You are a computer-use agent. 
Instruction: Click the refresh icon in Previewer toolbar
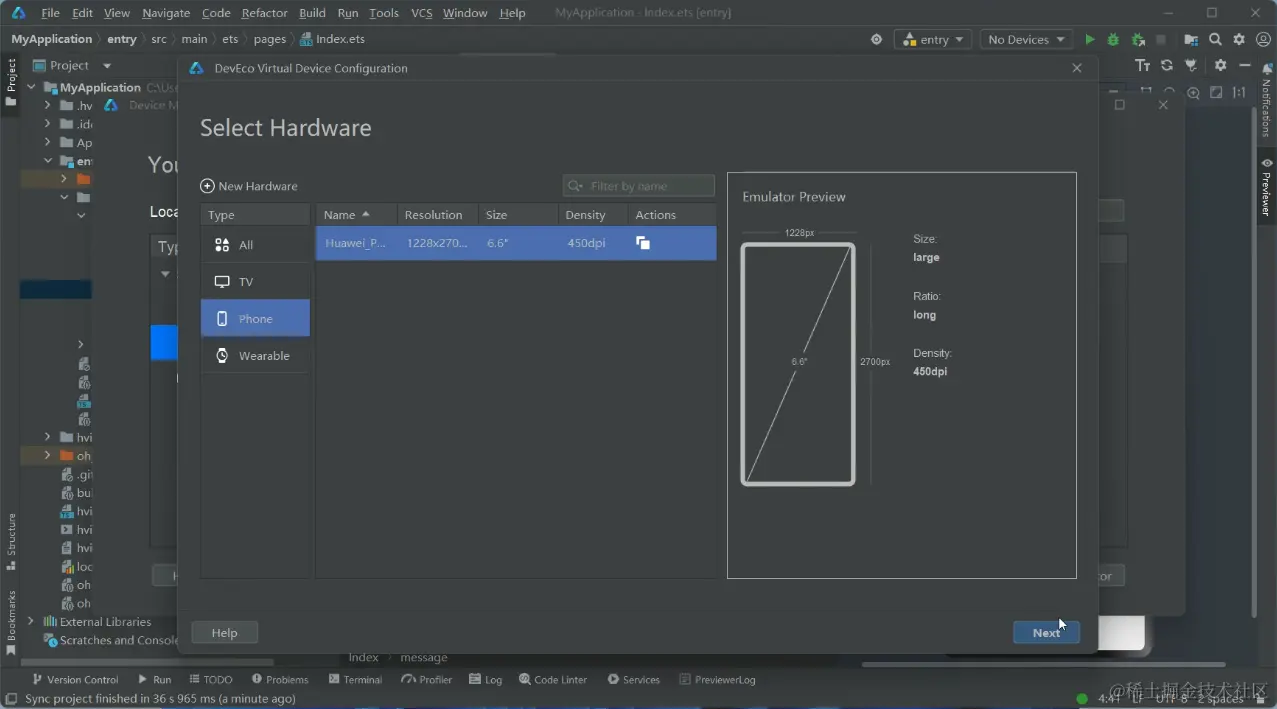pos(1167,65)
